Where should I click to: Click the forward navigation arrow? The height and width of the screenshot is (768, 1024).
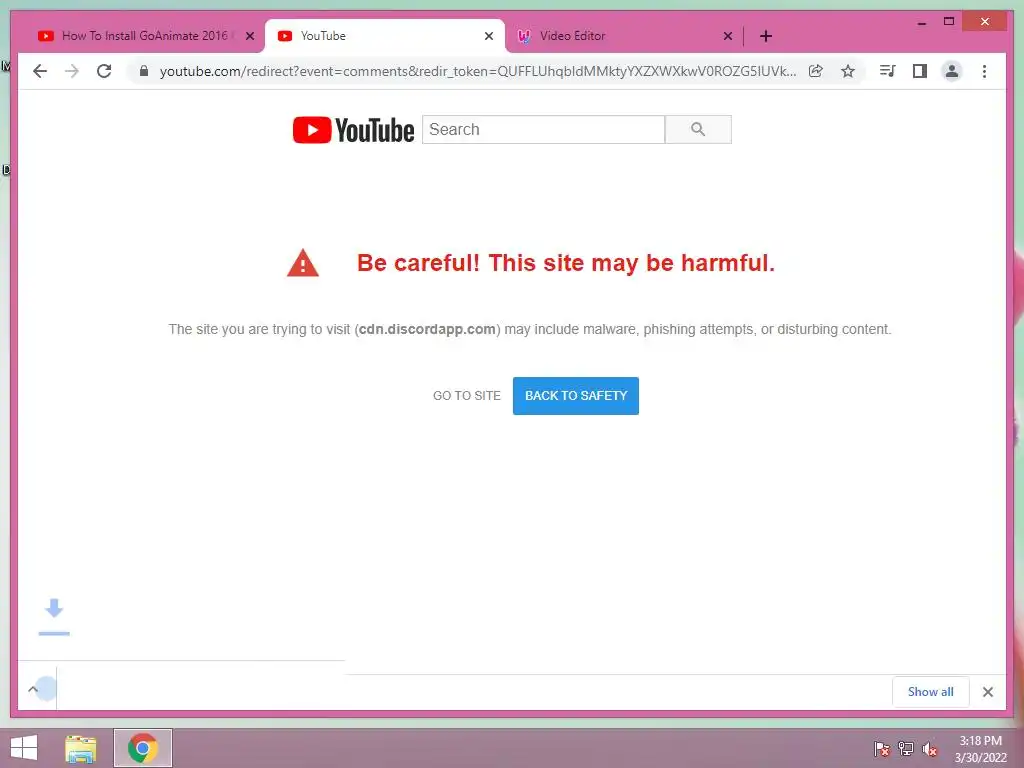click(72, 71)
